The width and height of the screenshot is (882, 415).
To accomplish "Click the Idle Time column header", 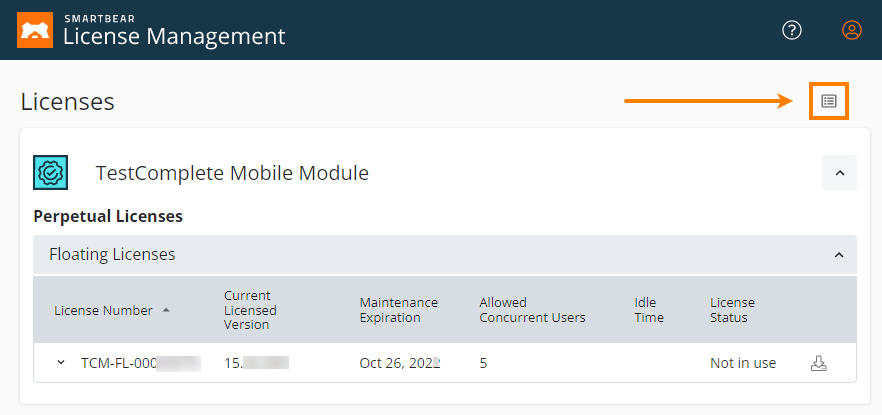I will pos(649,310).
